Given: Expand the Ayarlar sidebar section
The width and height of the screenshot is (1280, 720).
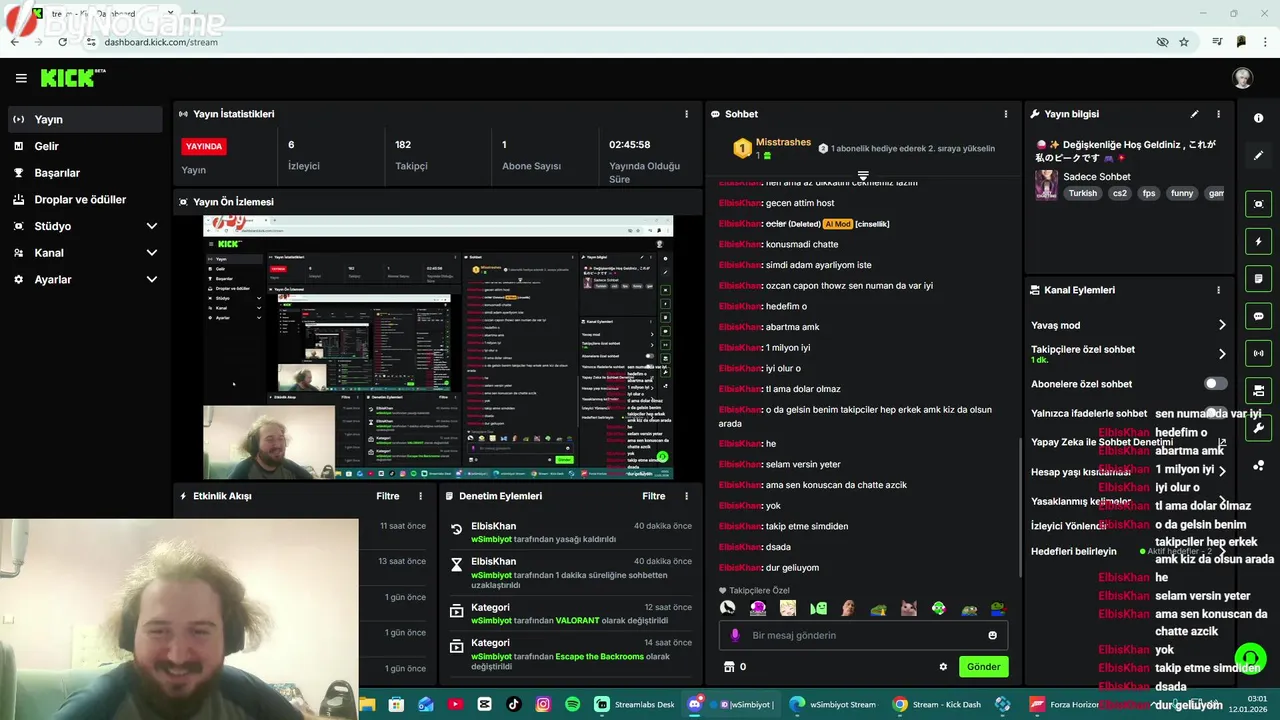Looking at the screenshot, I should pos(85,280).
